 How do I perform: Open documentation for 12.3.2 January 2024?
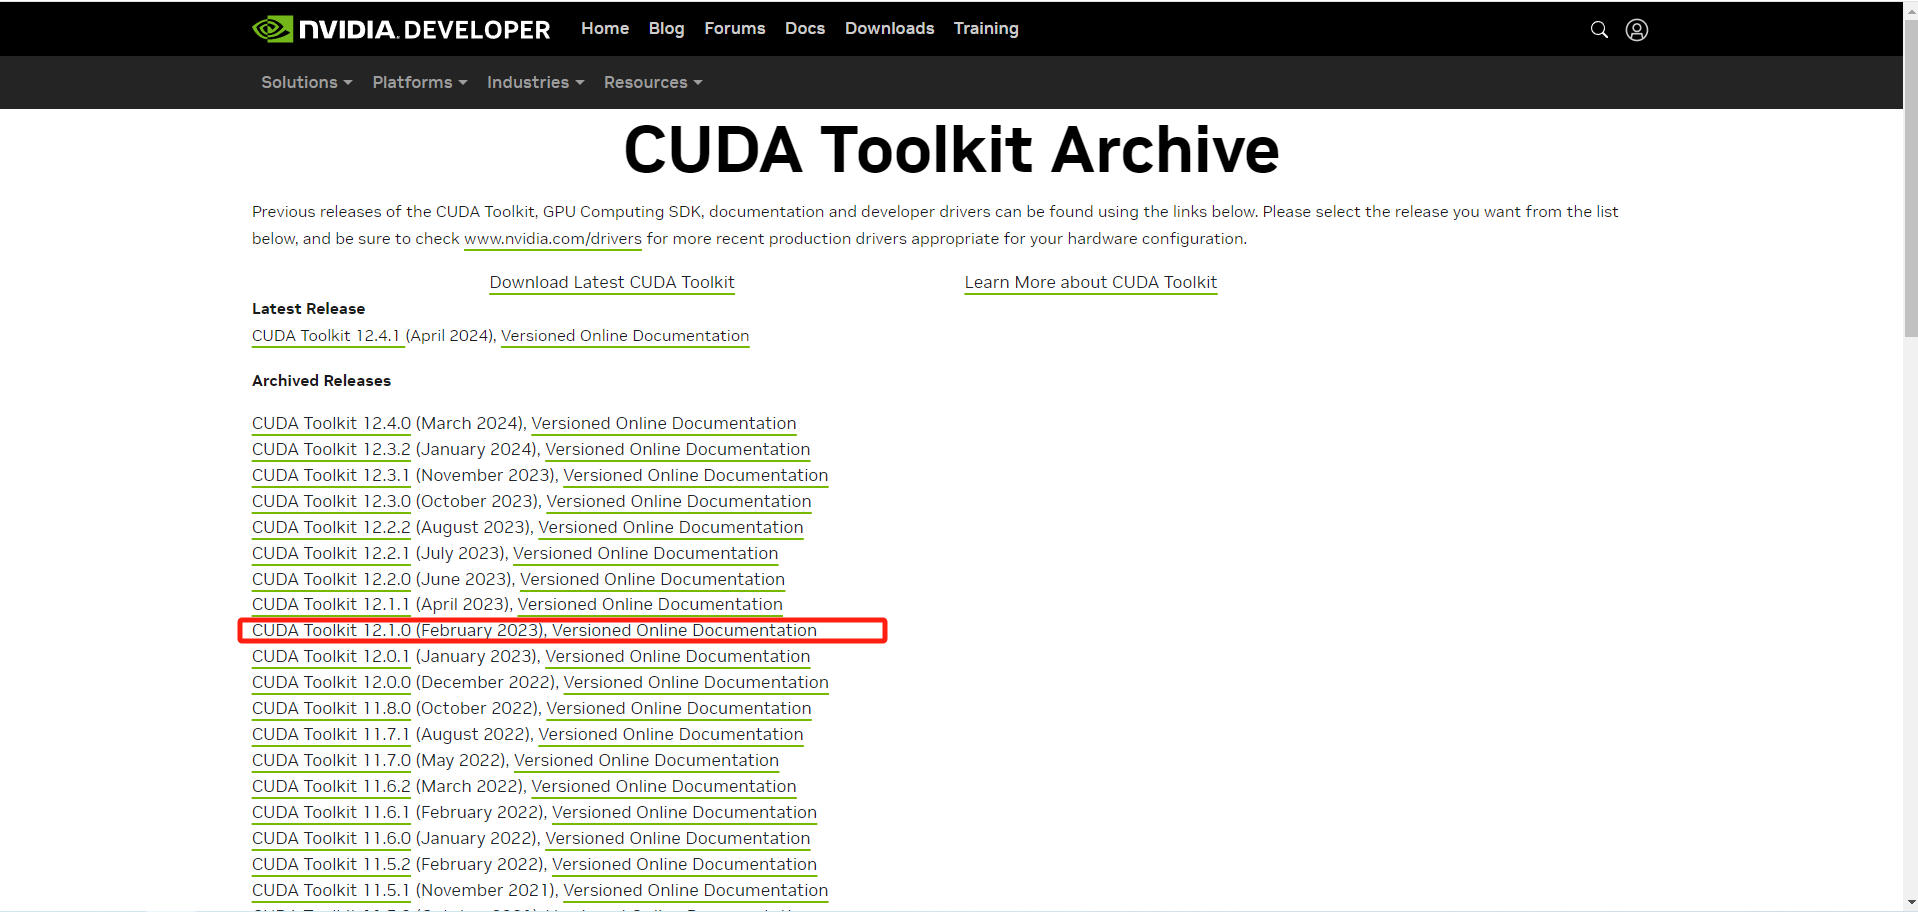click(x=678, y=450)
